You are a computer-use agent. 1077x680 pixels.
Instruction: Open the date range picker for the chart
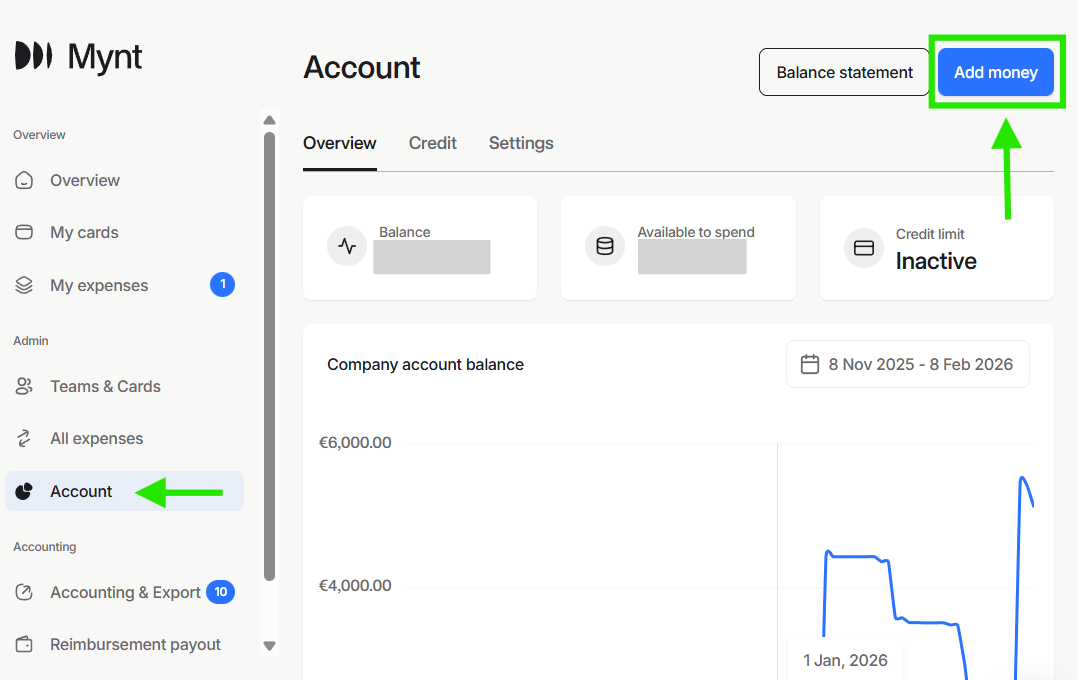(x=907, y=364)
